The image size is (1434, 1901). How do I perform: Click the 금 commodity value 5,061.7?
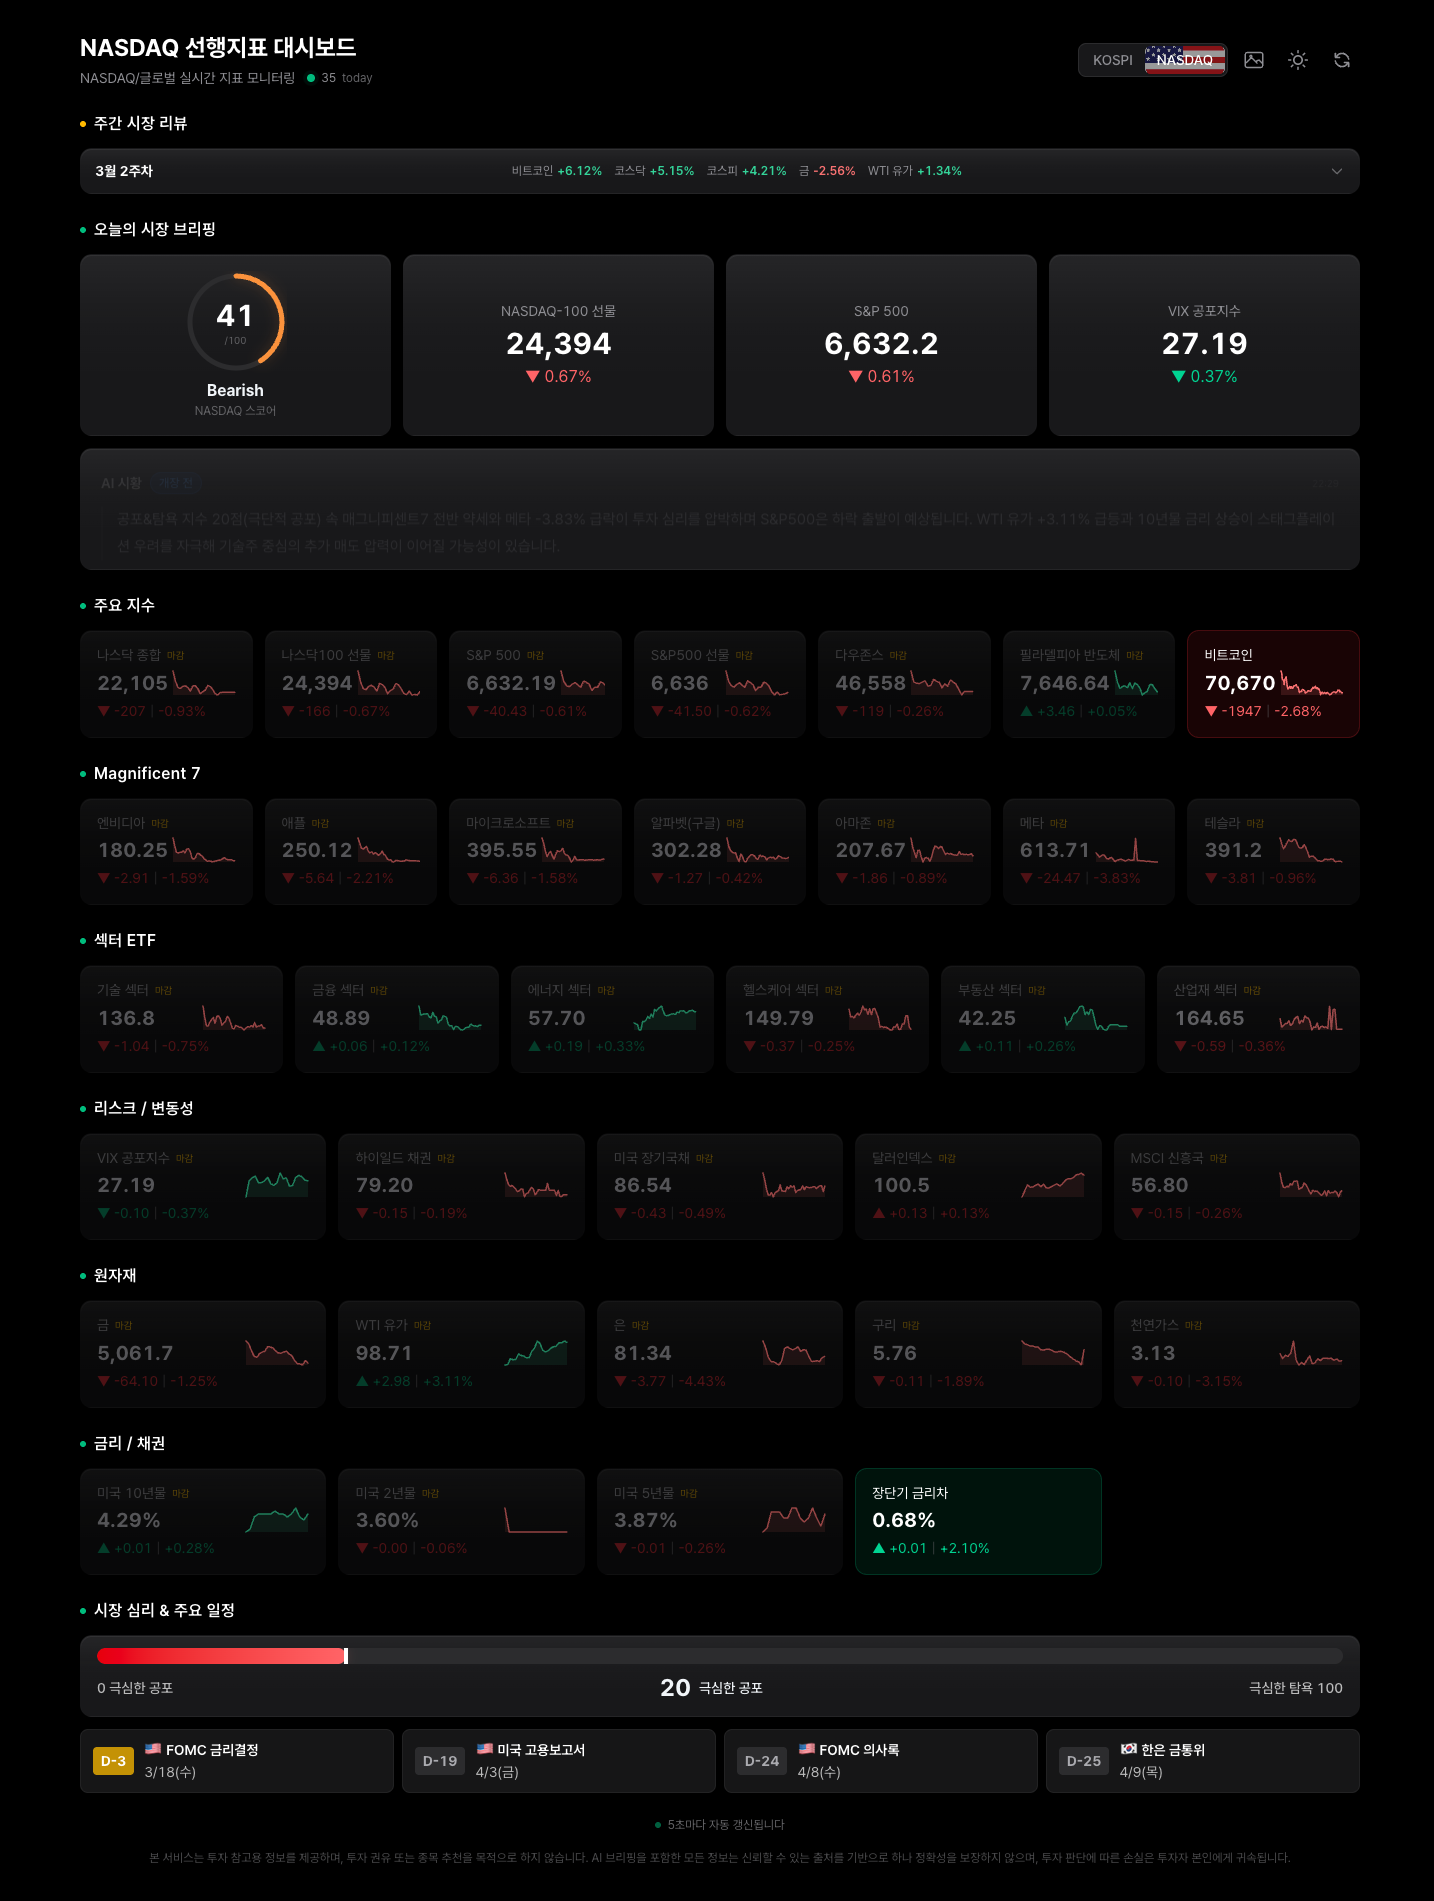[x=135, y=1353]
